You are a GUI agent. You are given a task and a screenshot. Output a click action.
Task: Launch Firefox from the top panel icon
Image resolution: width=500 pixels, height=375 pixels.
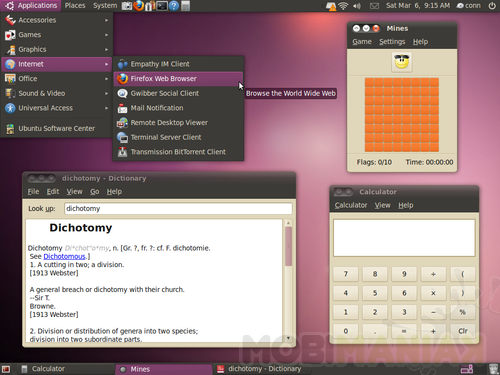tap(139, 6)
